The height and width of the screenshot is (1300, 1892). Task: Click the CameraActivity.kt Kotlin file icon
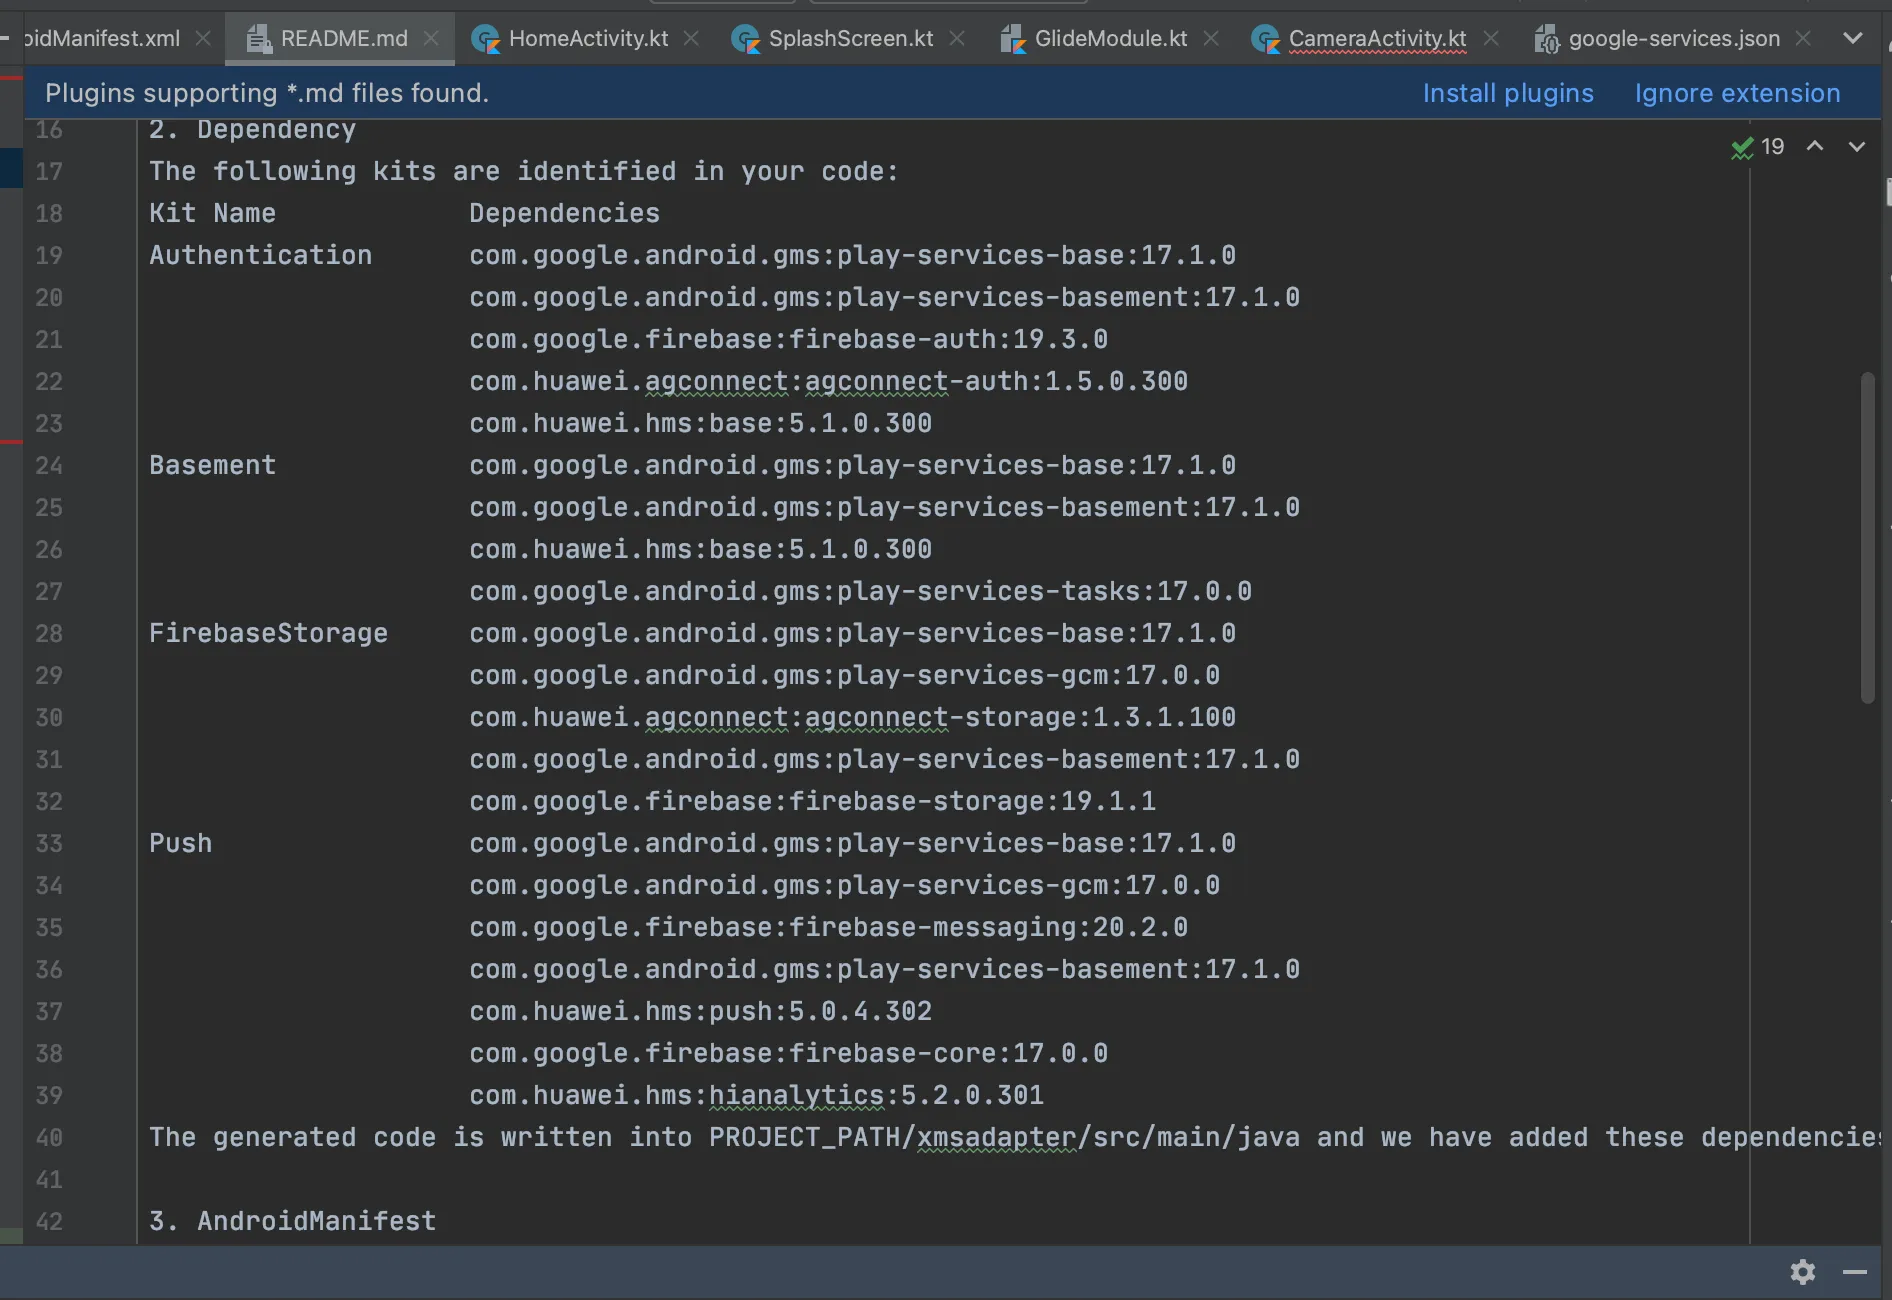1266,39
